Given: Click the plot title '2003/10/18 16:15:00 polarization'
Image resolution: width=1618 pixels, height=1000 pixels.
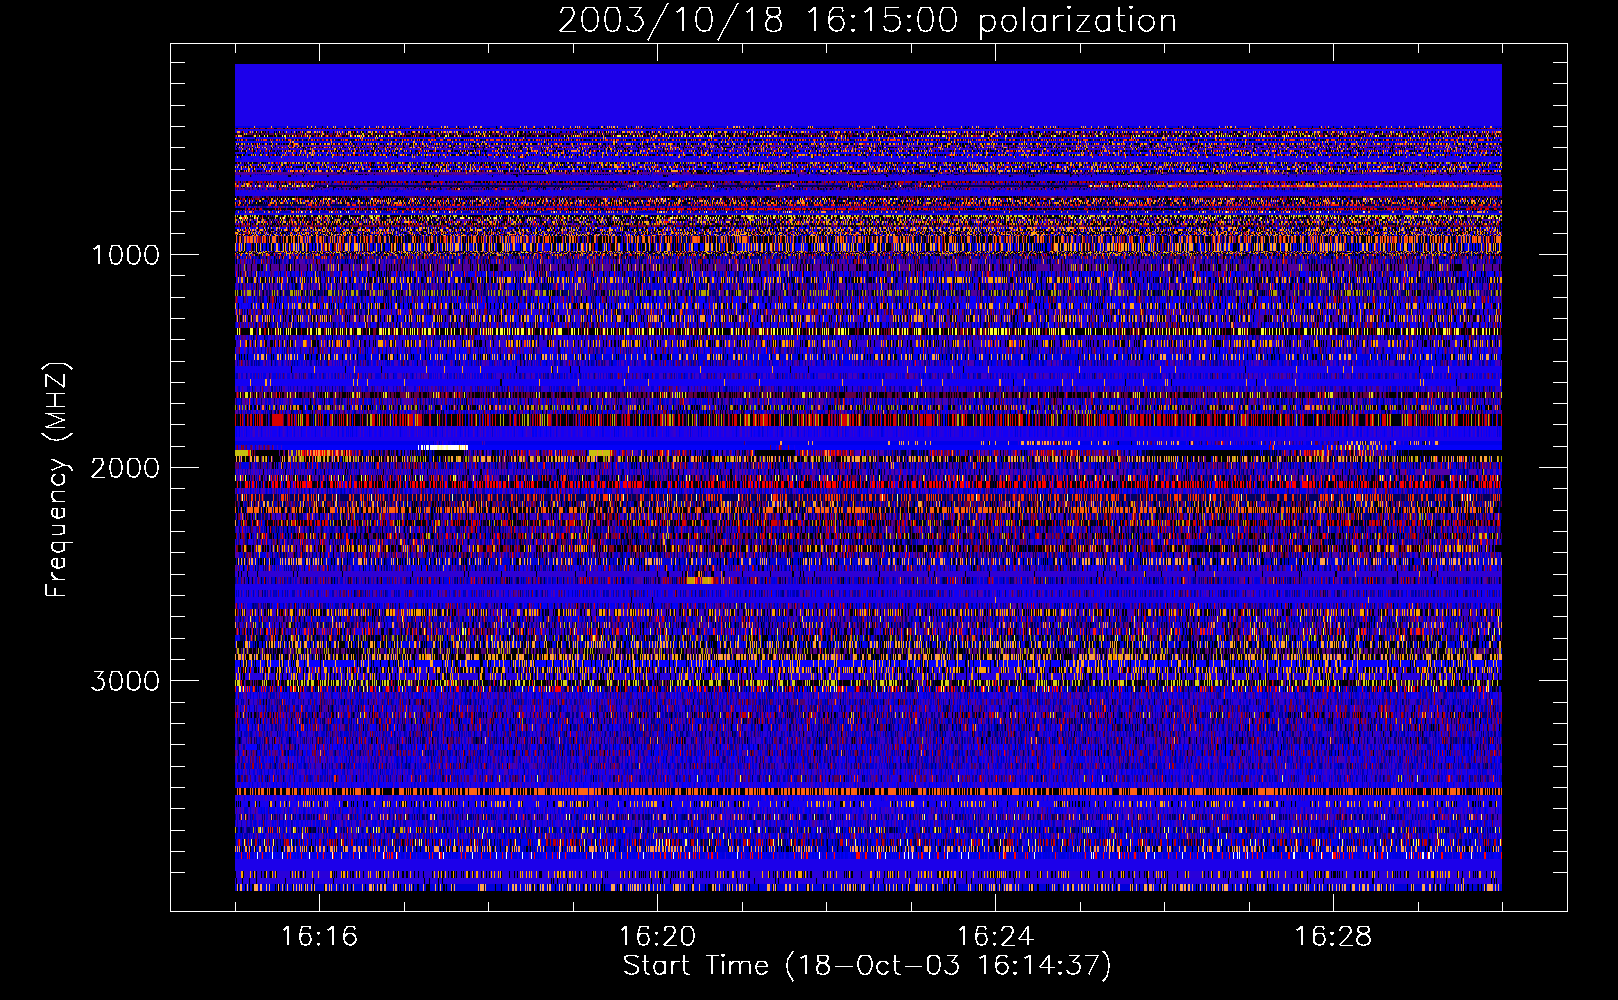Looking at the screenshot, I should tap(867, 21).
